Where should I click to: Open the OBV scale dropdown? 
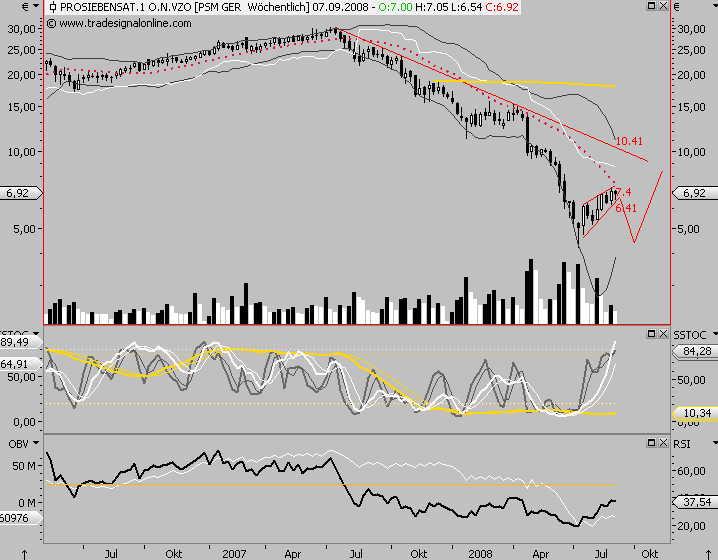35,443
